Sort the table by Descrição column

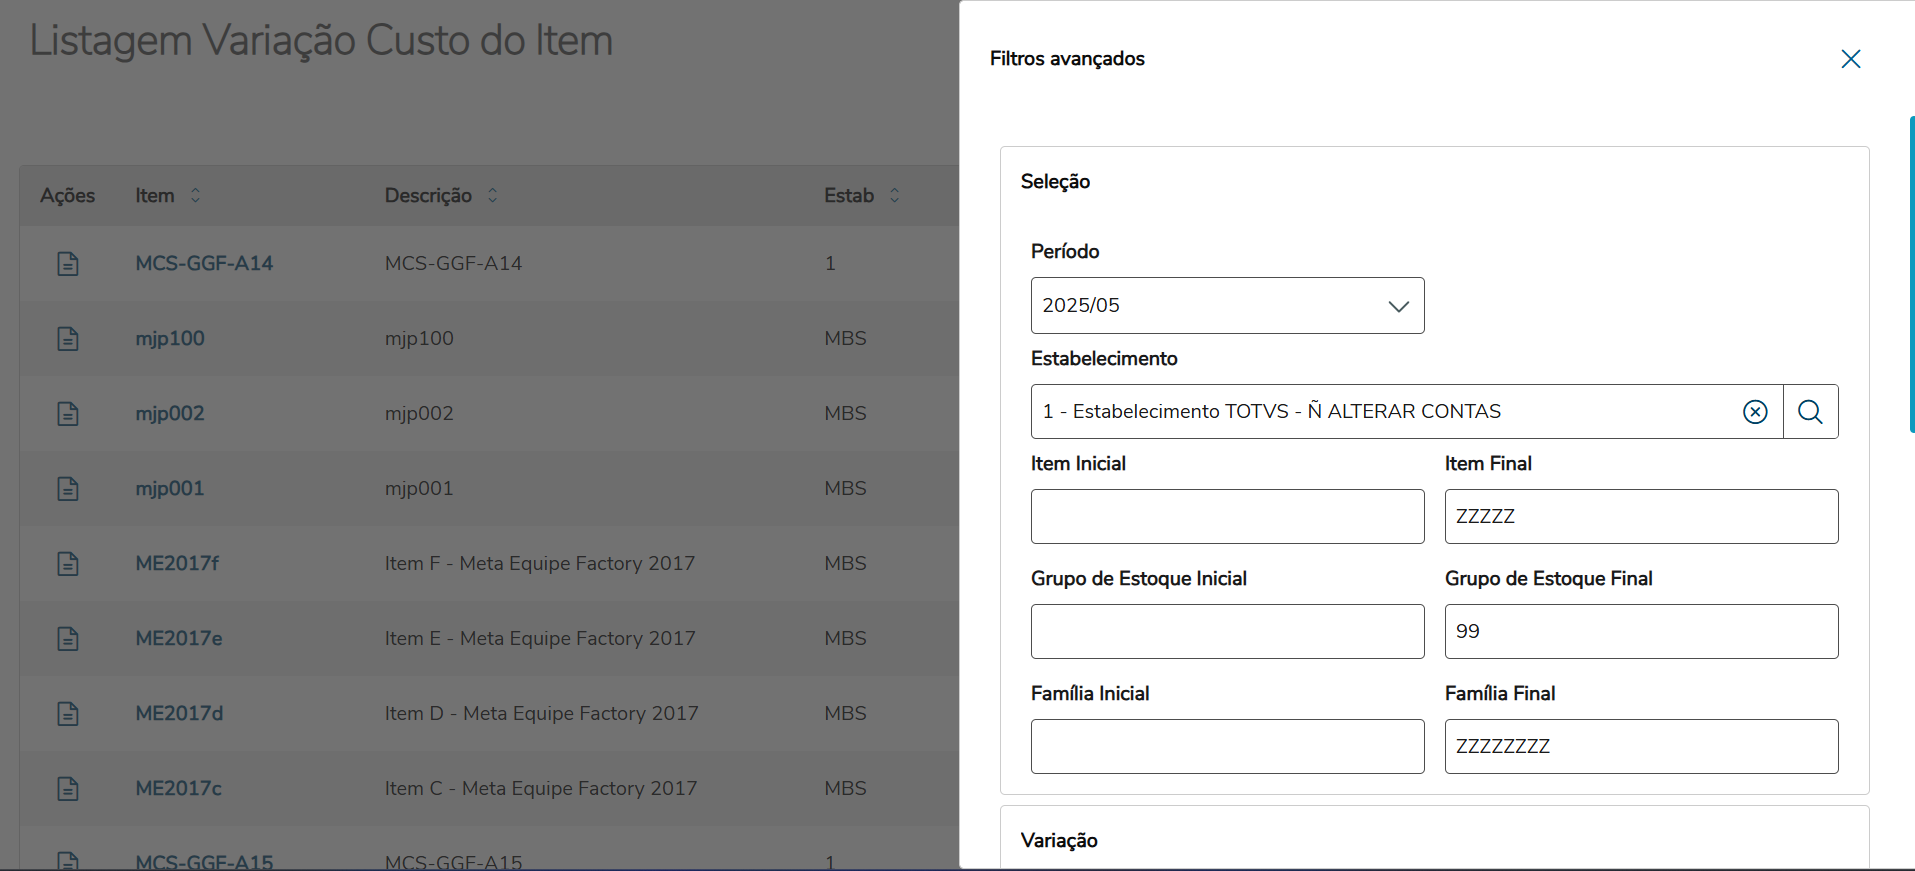coord(493,196)
